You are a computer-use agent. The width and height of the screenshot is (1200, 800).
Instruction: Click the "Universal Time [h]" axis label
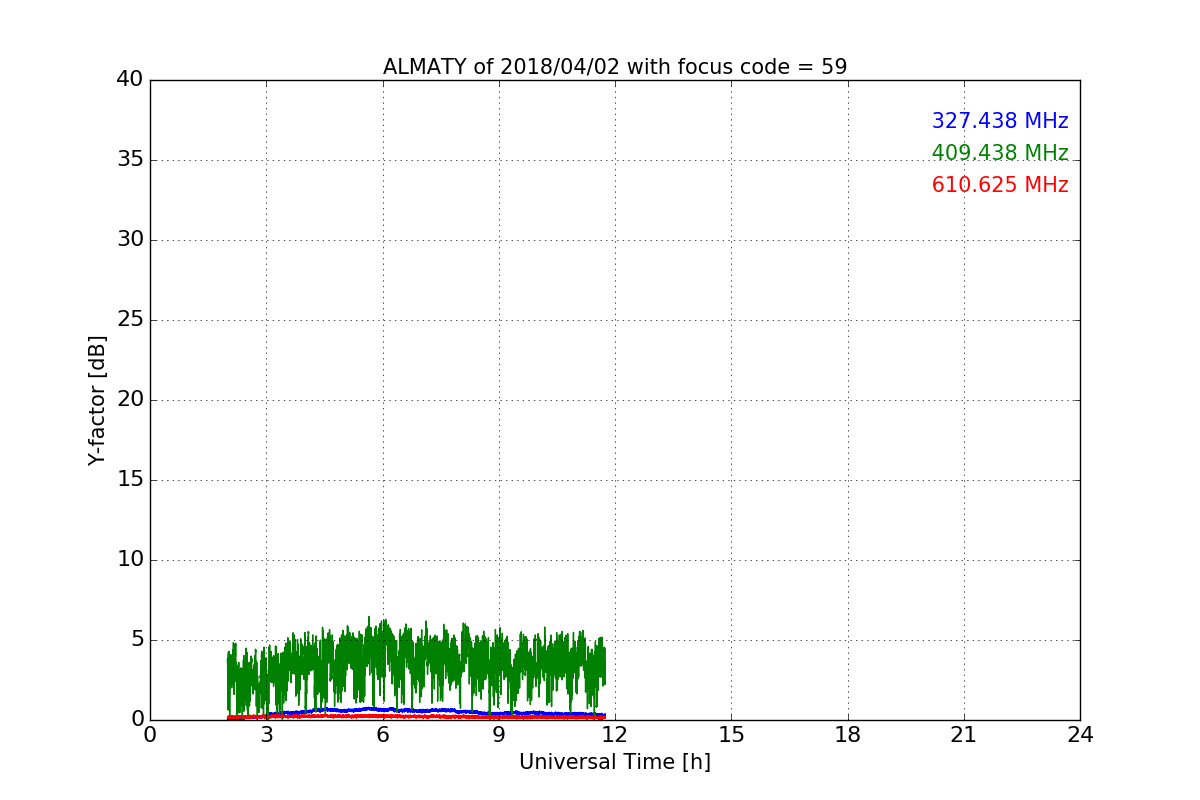(615, 762)
